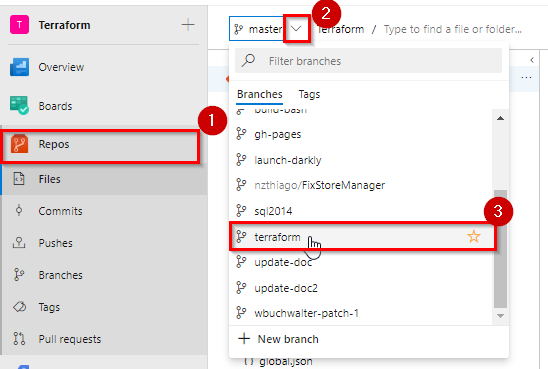Click the Files icon in sidebar
Viewport: 548px width, 369px height.
pyautogui.click(x=19, y=179)
